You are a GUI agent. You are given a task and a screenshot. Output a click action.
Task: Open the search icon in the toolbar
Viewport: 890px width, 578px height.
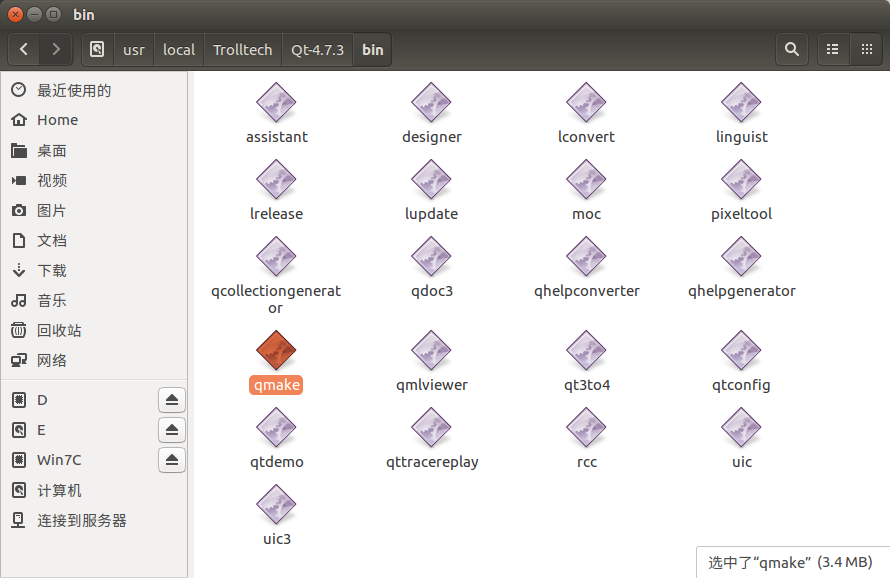coord(791,49)
